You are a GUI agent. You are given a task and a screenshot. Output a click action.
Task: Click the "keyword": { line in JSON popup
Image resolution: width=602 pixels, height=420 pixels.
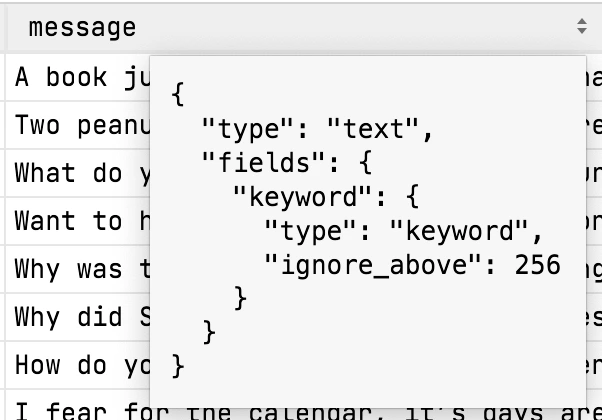(x=326, y=197)
